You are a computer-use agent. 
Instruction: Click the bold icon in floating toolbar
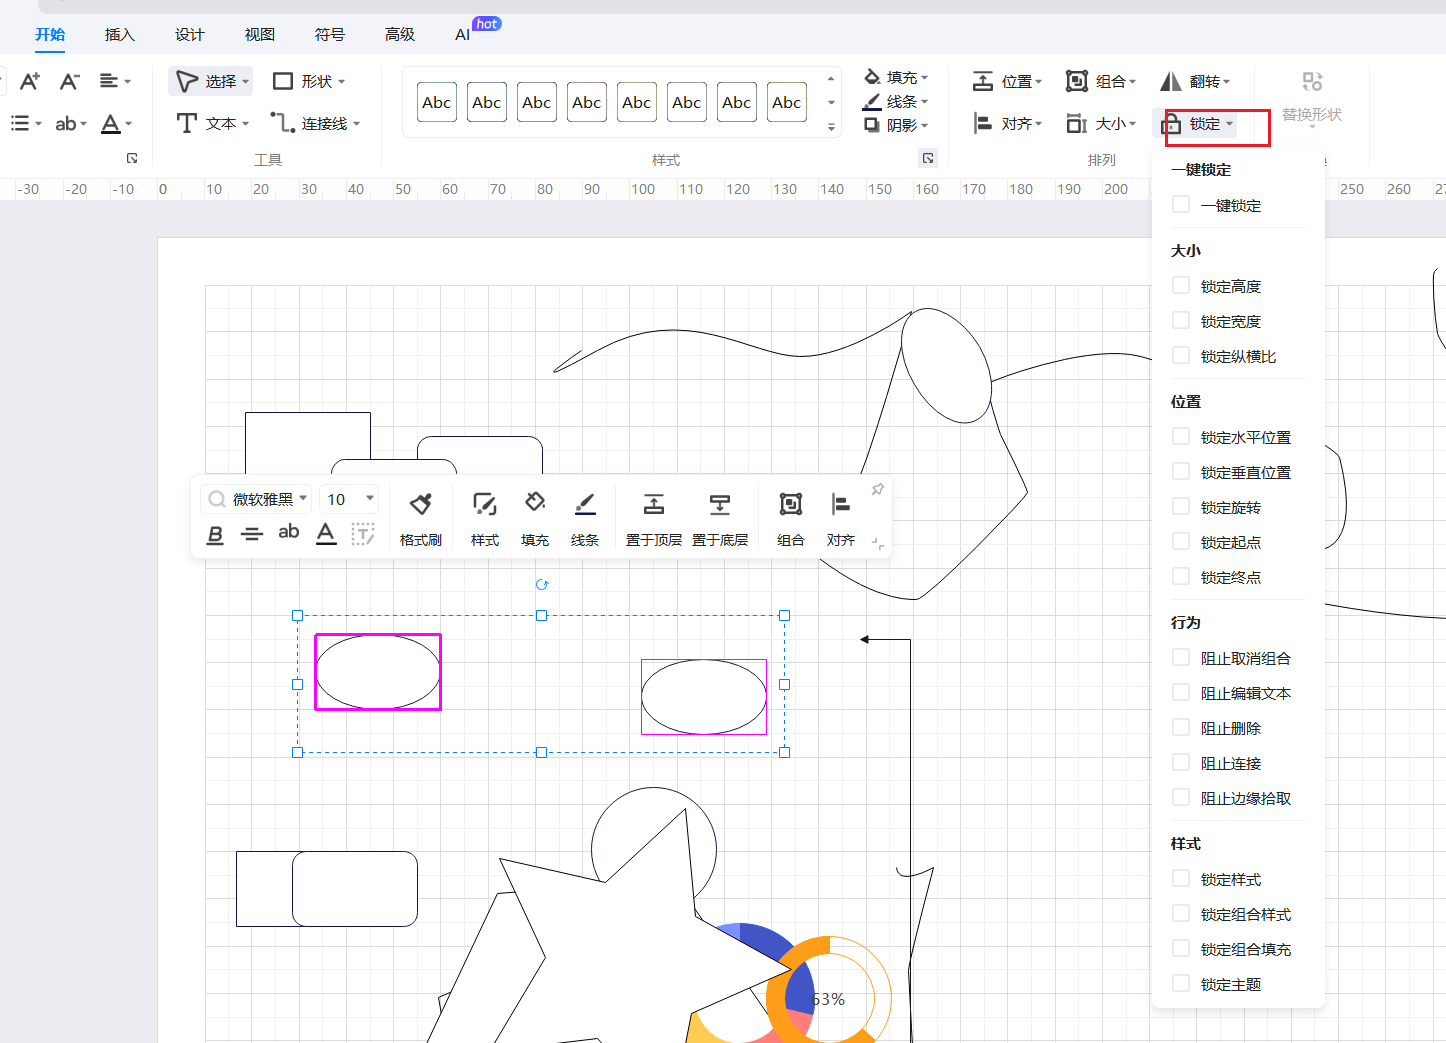click(x=215, y=534)
